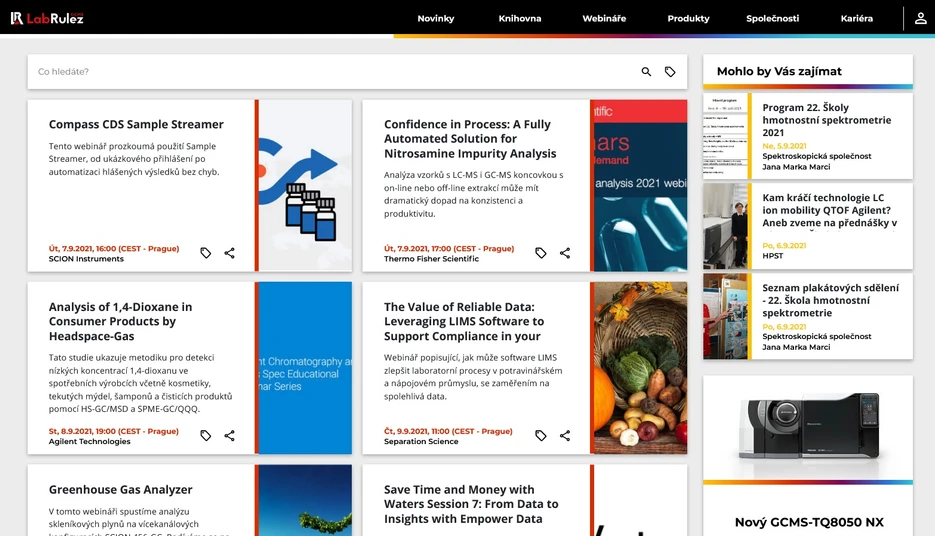Screen dimensions: 935x536
Task: Click date 'St, 8.9.2021, 19:00 (CEST - Prague)'
Action: [x=113, y=431]
